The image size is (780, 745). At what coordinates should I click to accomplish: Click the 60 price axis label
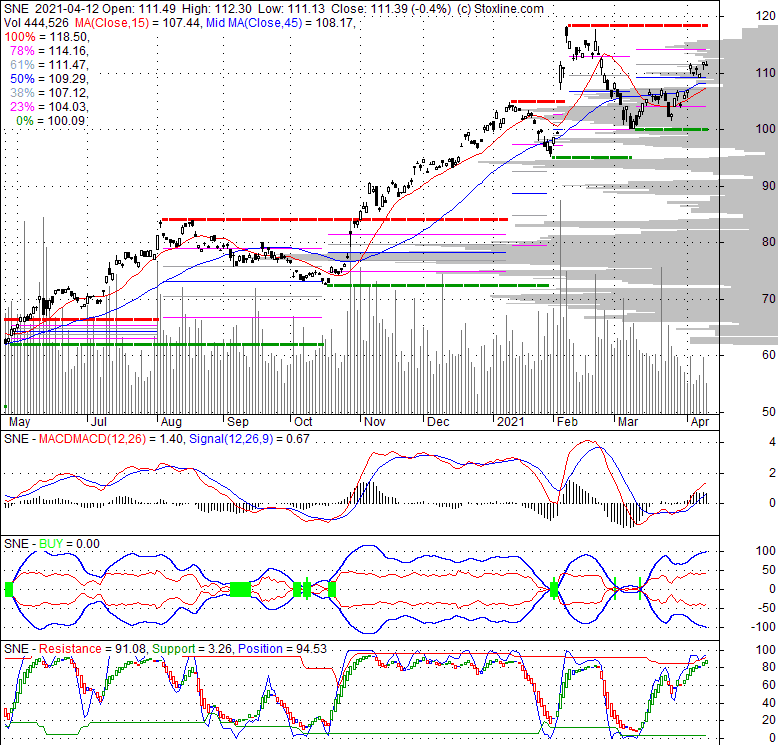coord(769,355)
